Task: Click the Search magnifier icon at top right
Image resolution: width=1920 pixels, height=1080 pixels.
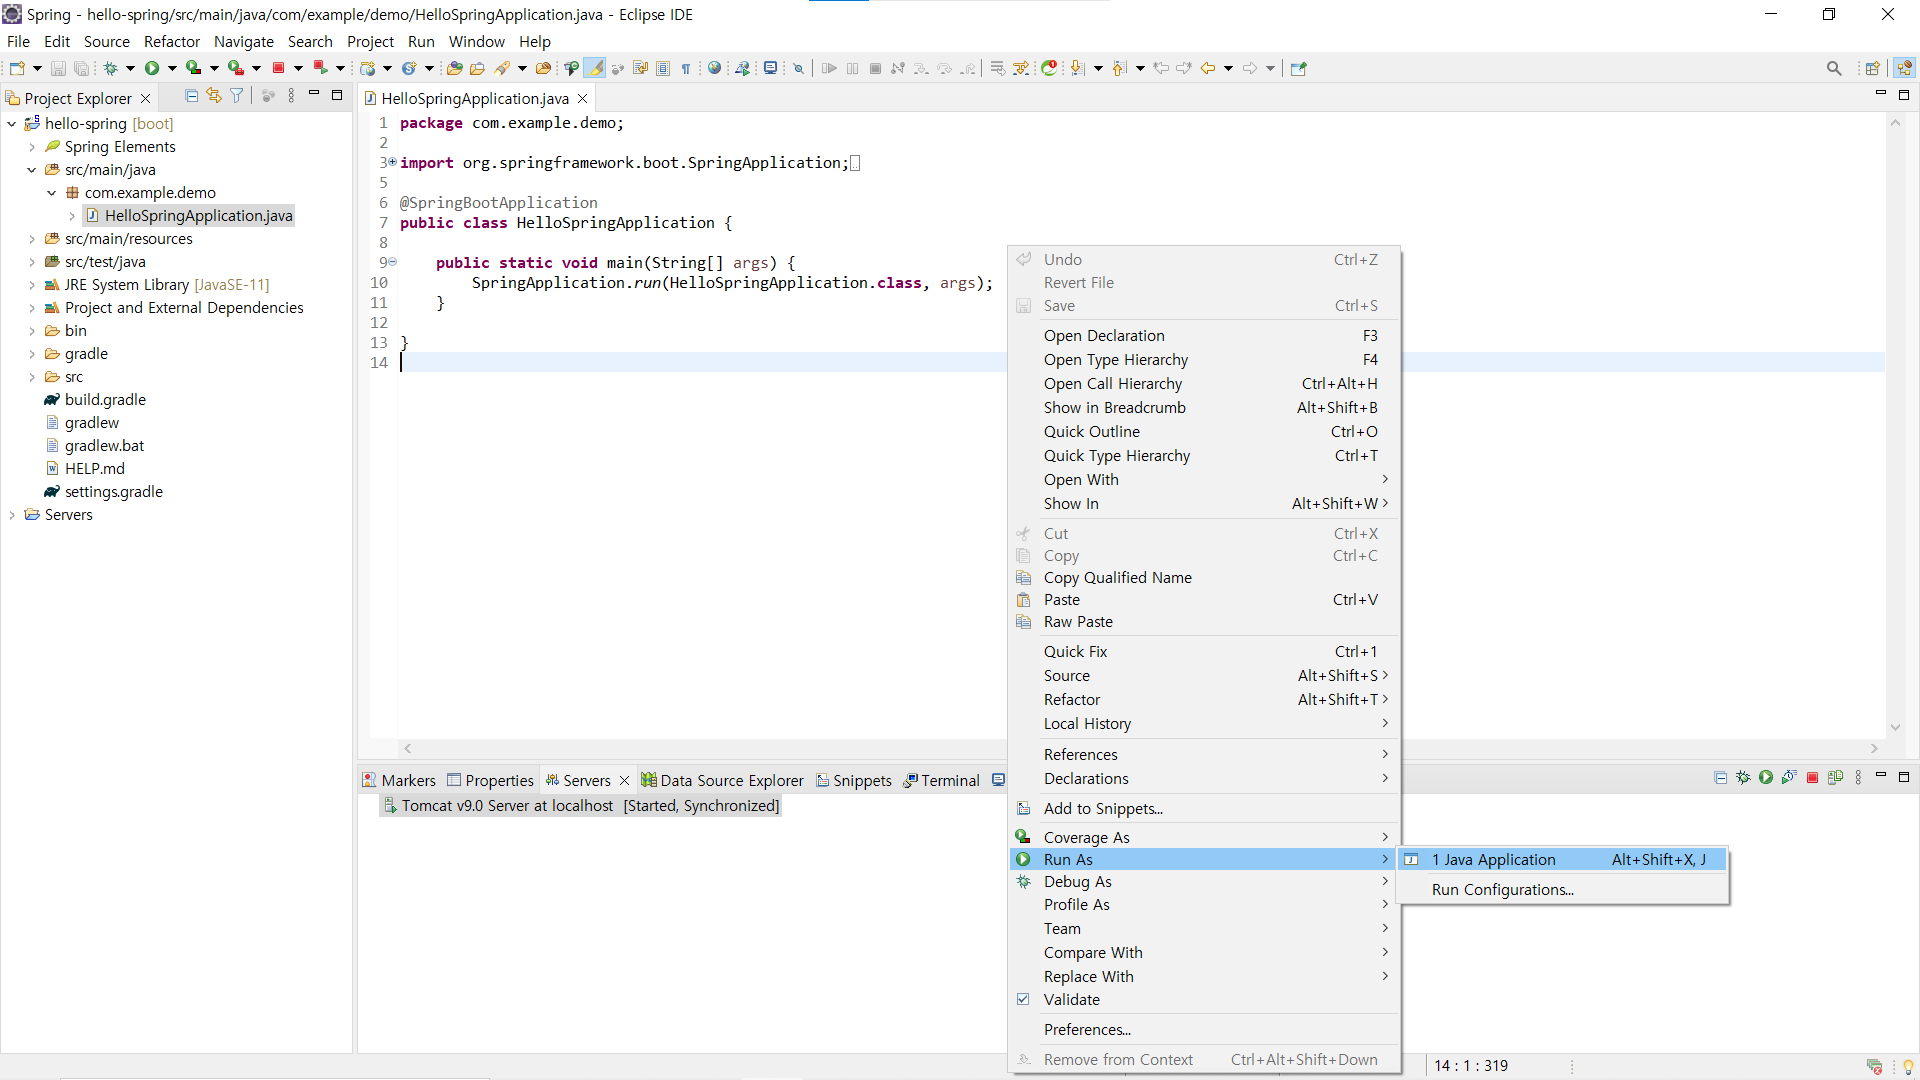Action: click(1833, 68)
